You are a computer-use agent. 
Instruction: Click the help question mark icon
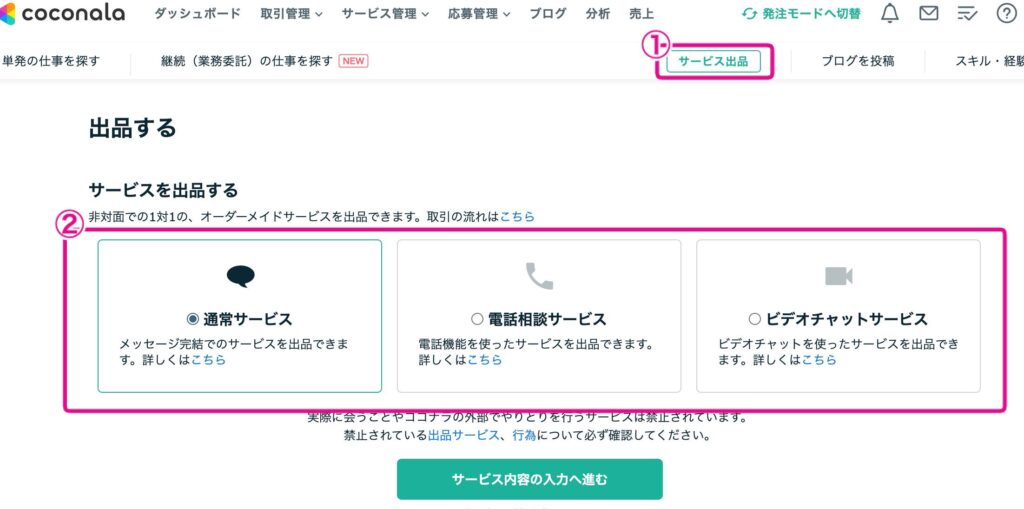[1006, 14]
